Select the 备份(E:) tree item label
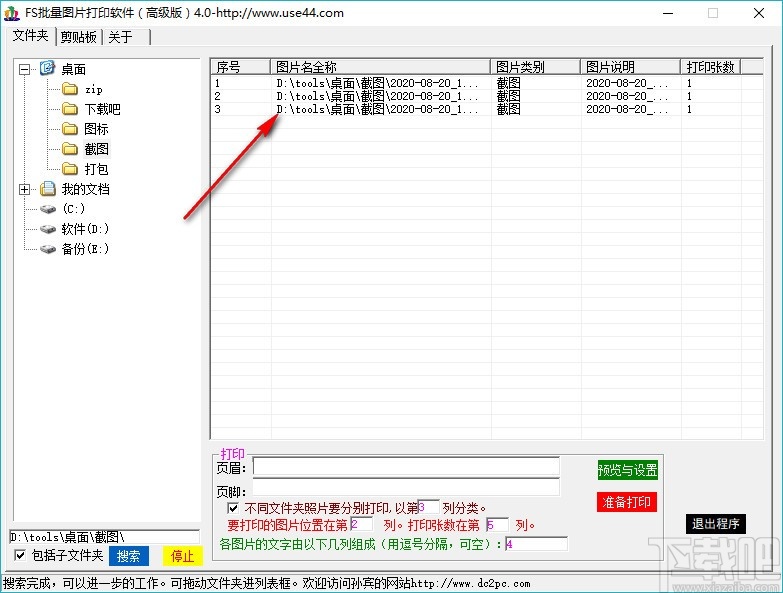 pos(85,249)
